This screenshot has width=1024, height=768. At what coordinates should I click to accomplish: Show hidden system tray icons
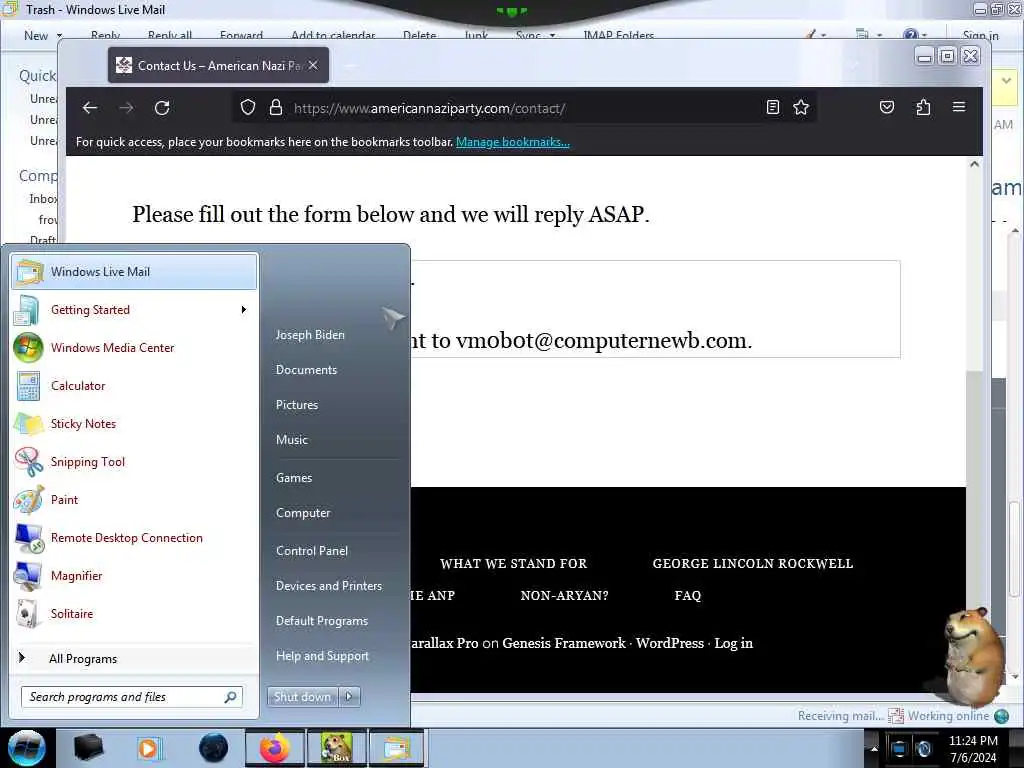point(874,749)
